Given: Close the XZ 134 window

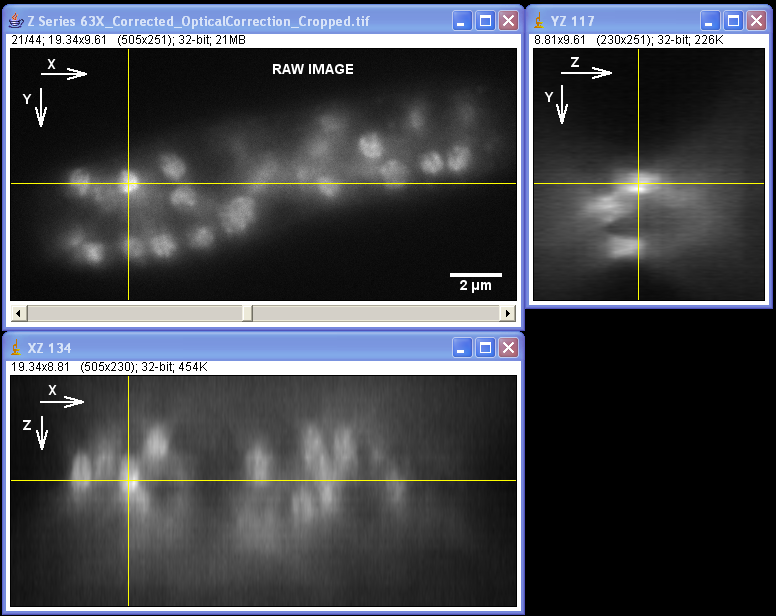Looking at the screenshot, I should tap(508, 348).
